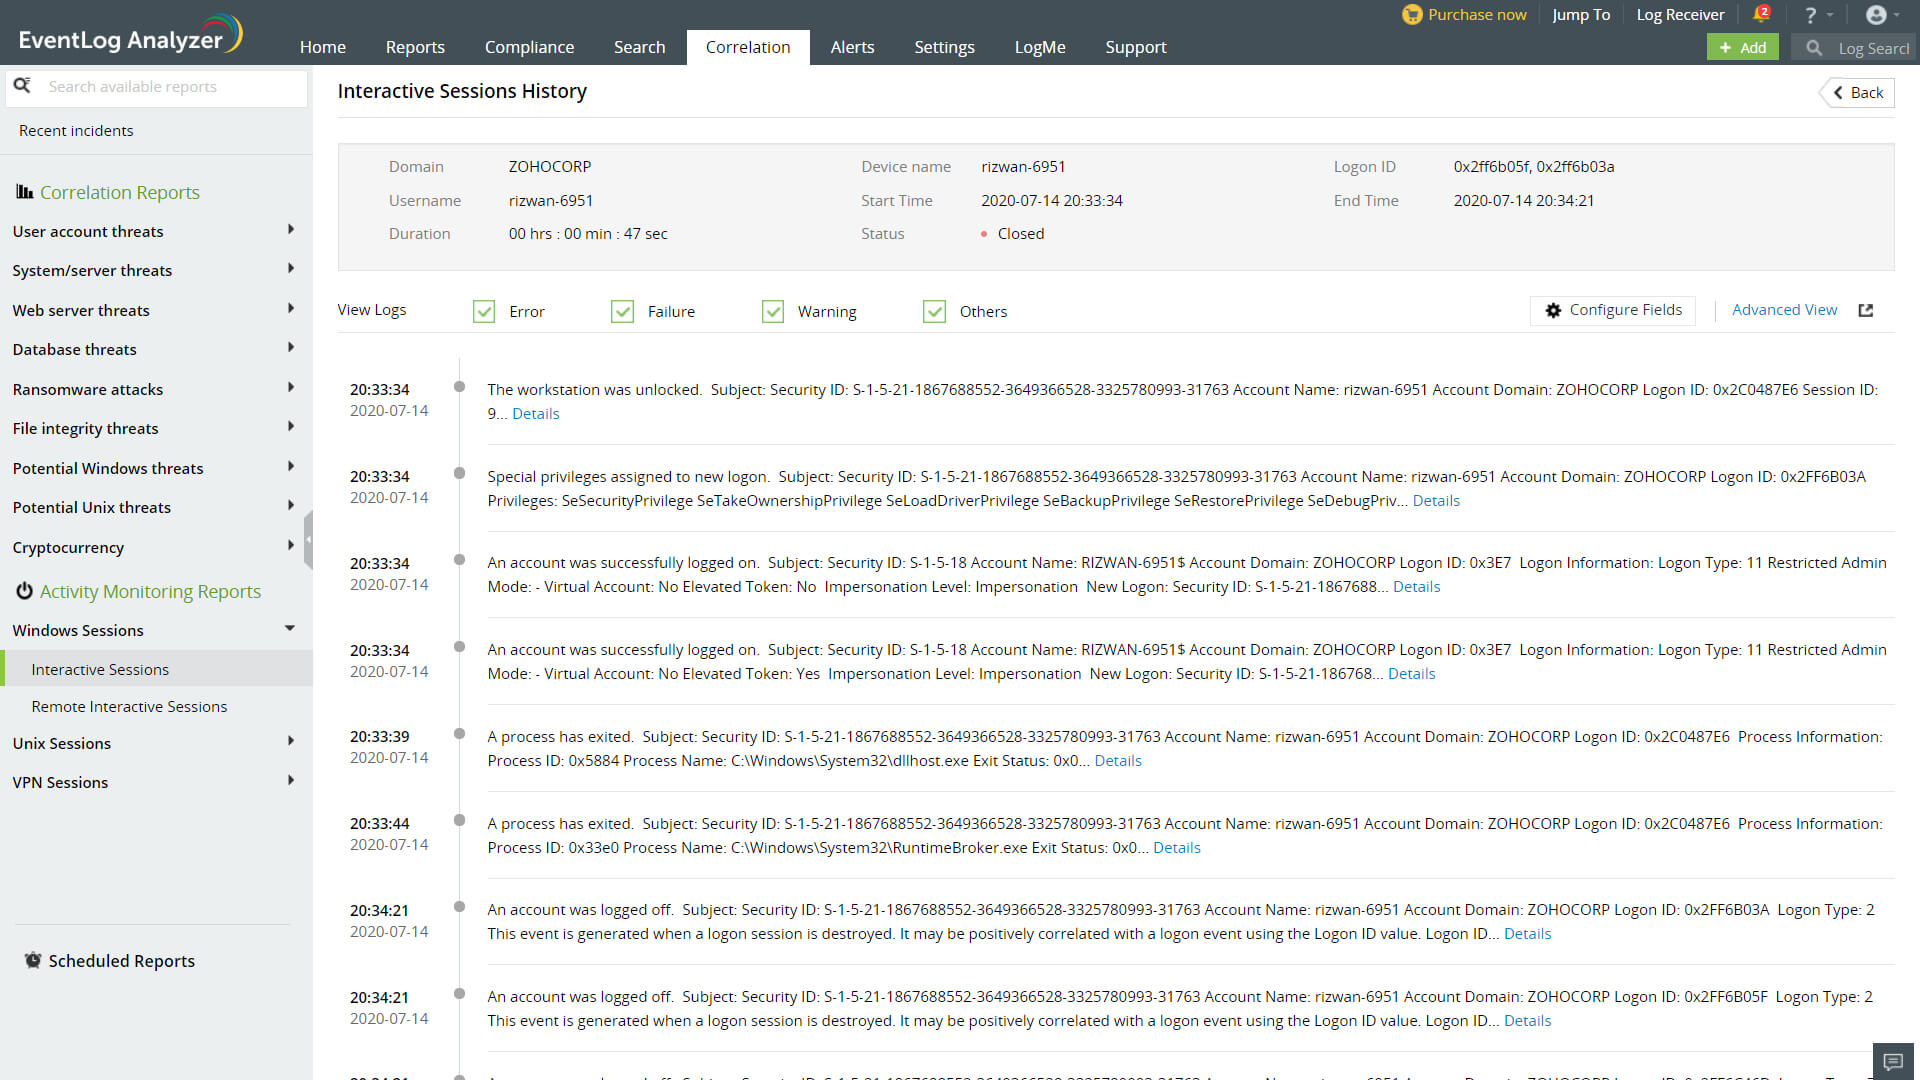Expand Ransomware attacks report group
Screen dimensions: 1920x1080
291,388
